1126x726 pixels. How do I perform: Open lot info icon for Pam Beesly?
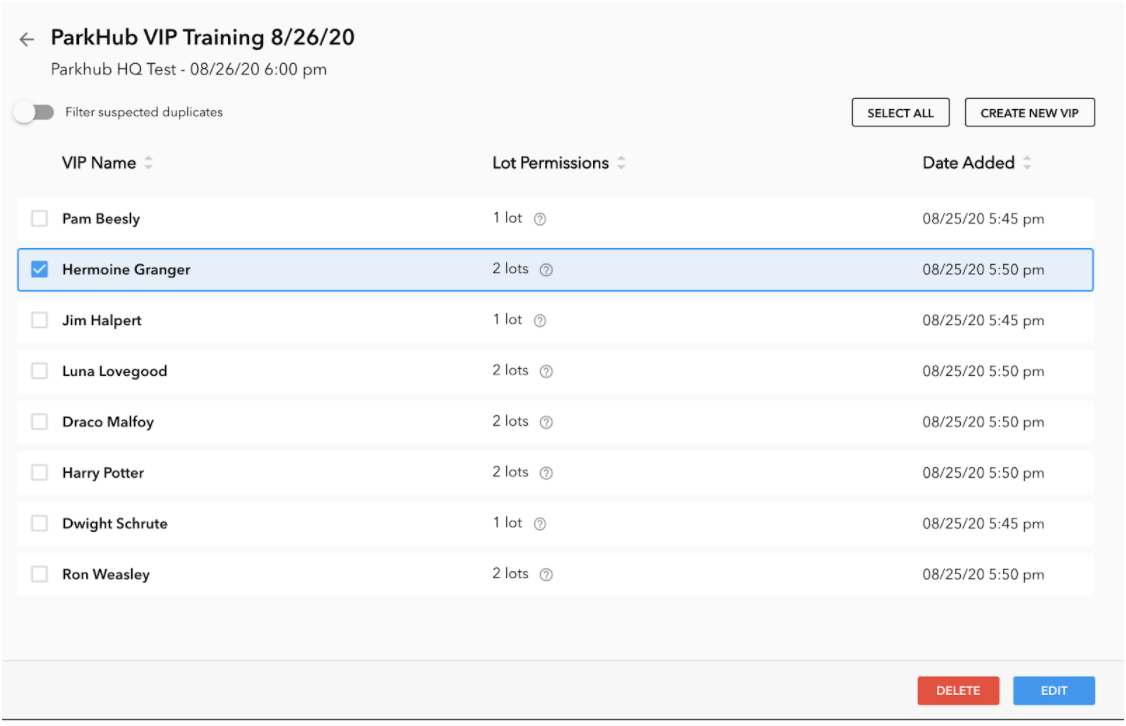pyautogui.click(x=540, y=219)
